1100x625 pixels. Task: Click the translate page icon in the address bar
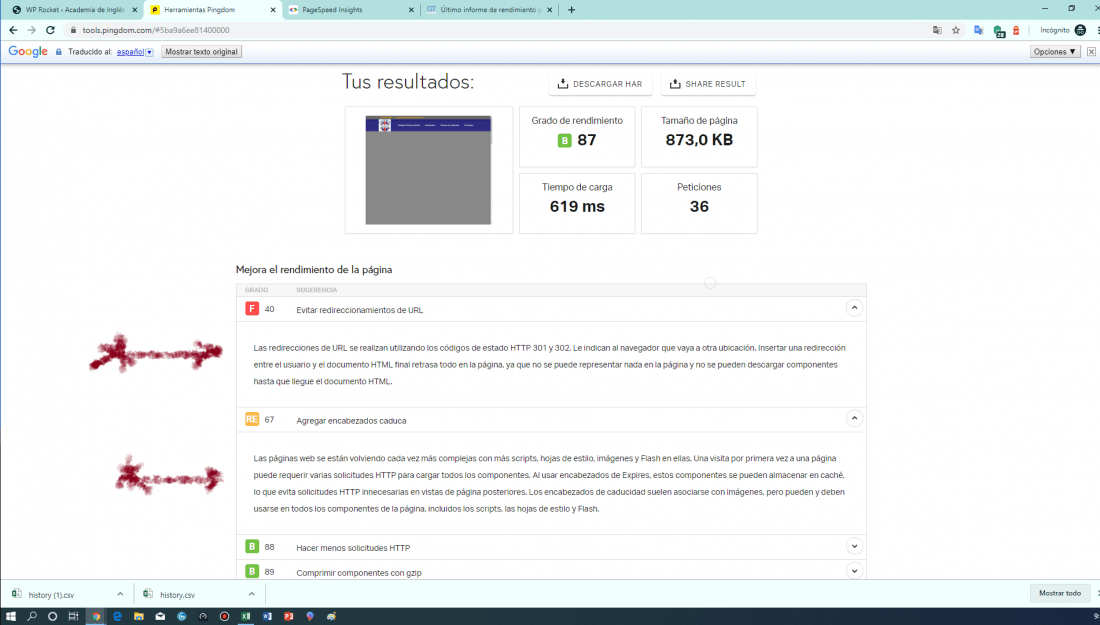(937, 30)
